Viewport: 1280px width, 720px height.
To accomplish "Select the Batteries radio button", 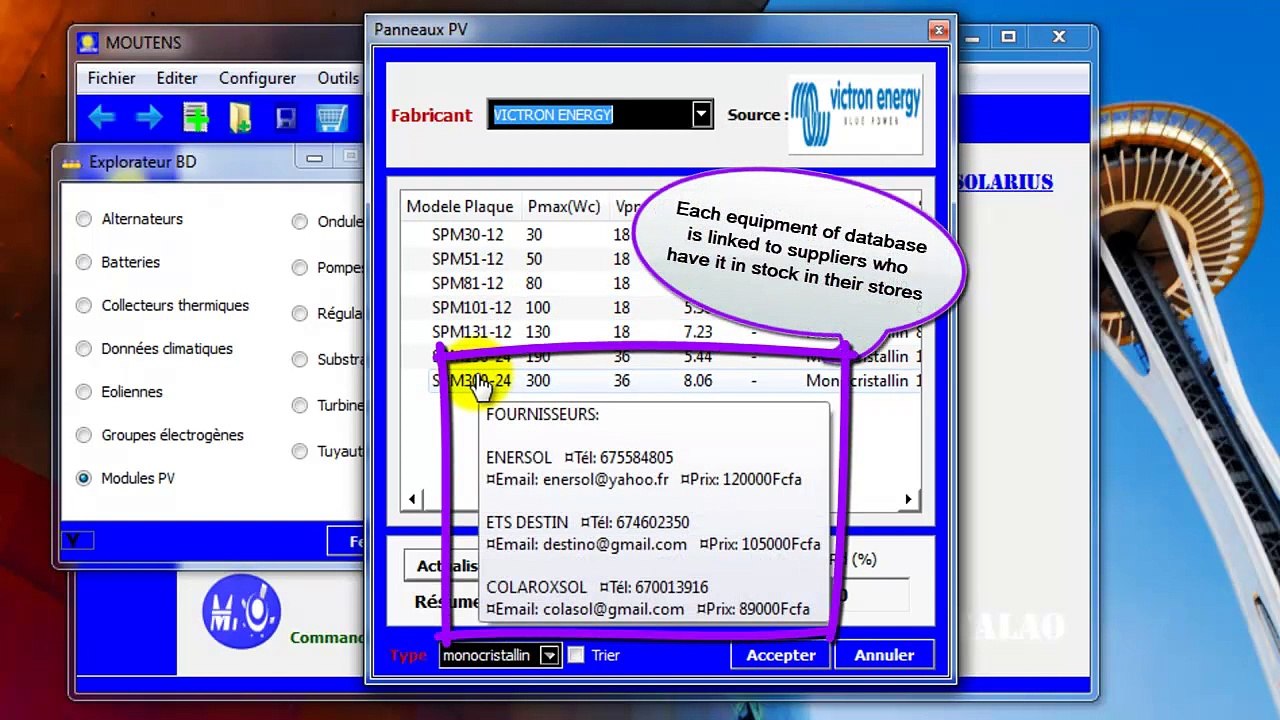I will click(x=84, y=262).
